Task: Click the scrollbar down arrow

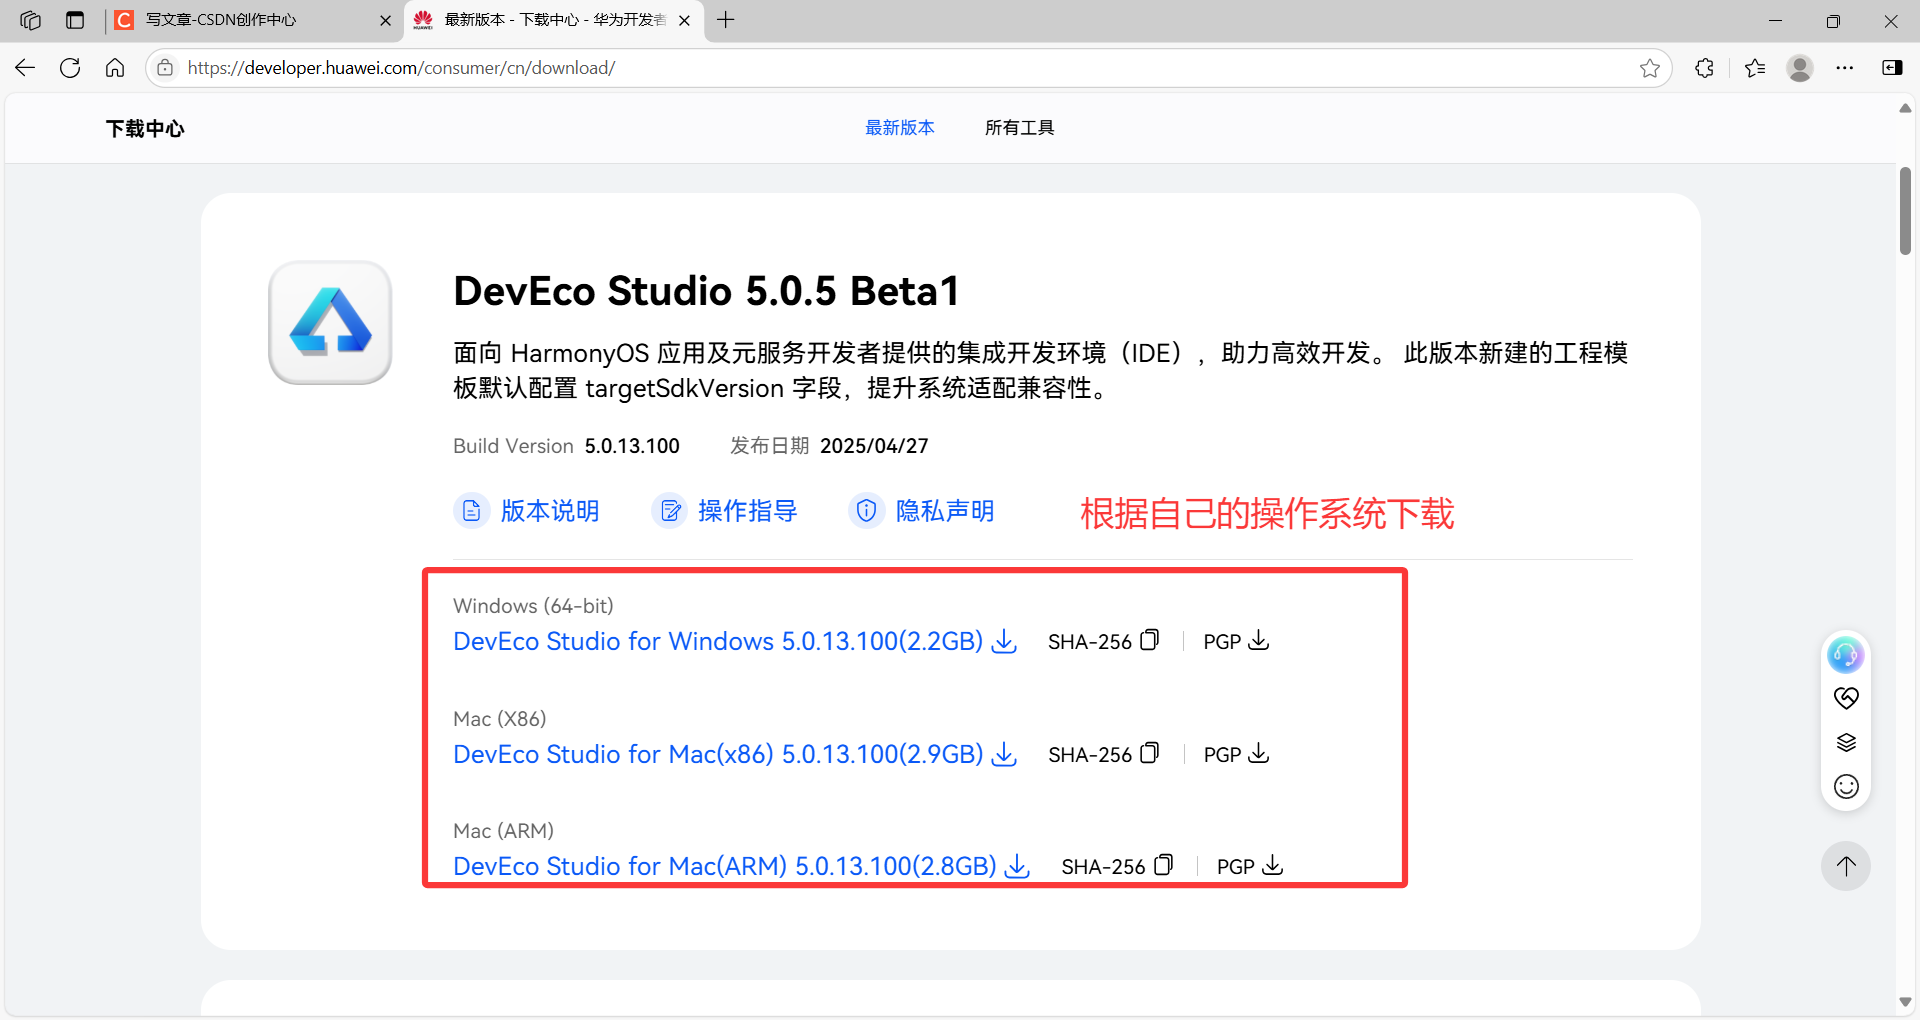Action: point(1905,1002)
